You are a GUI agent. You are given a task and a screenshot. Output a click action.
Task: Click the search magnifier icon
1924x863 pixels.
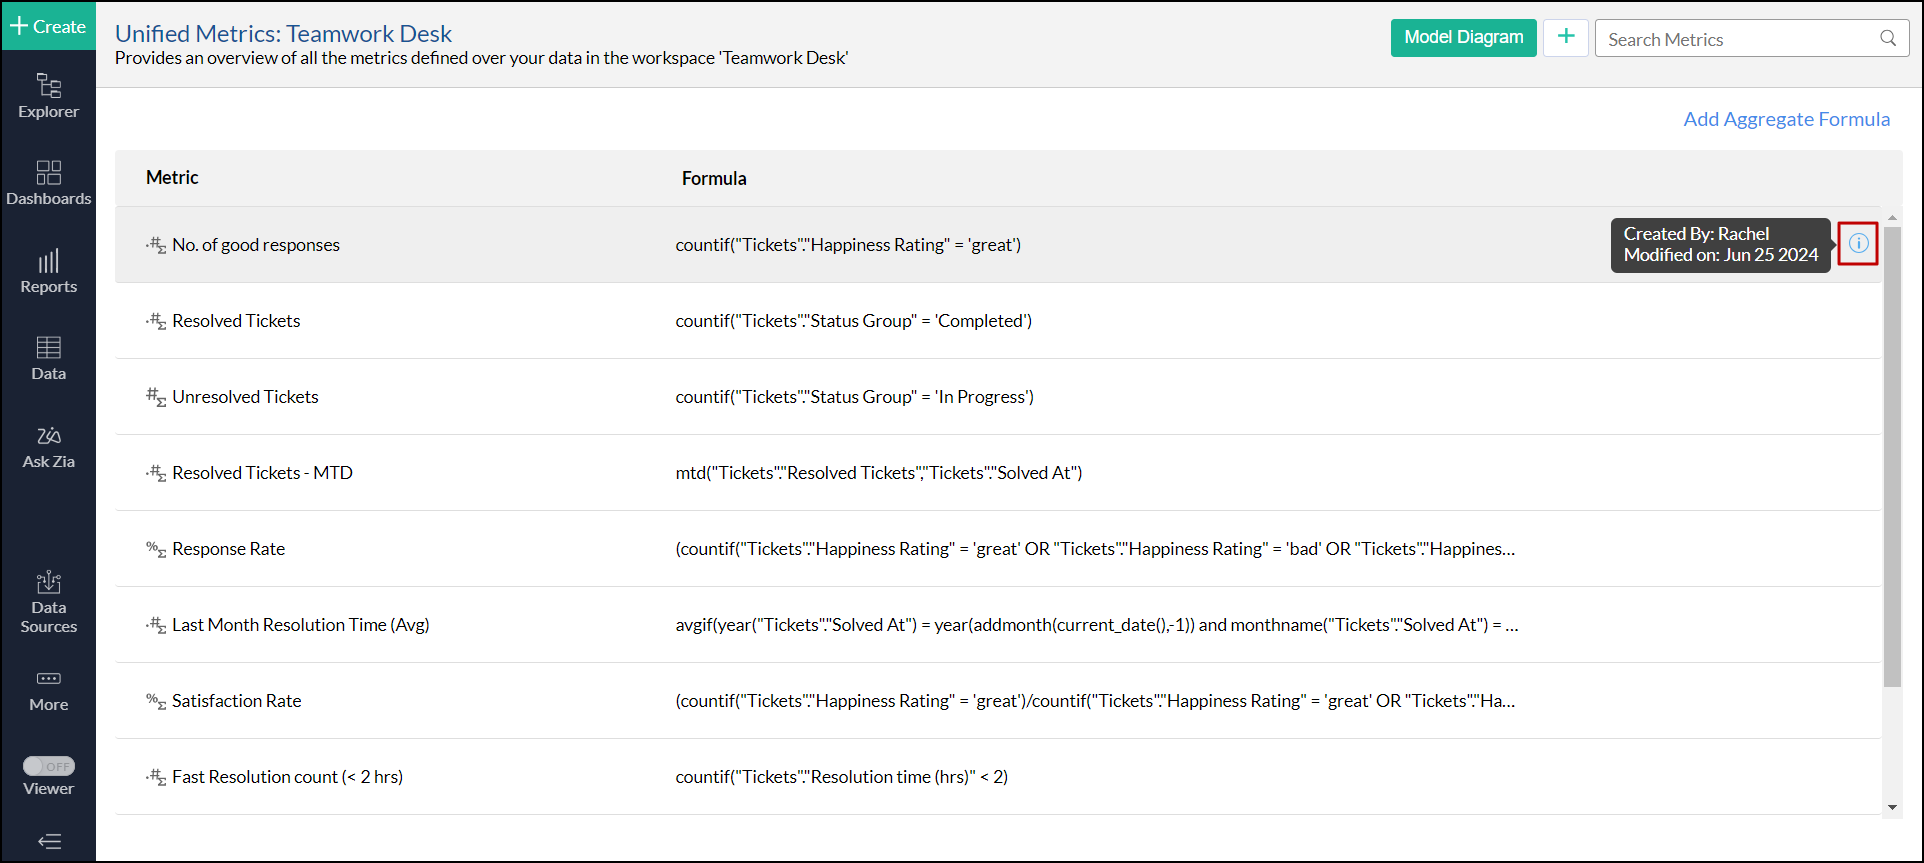pos(1888,38)
